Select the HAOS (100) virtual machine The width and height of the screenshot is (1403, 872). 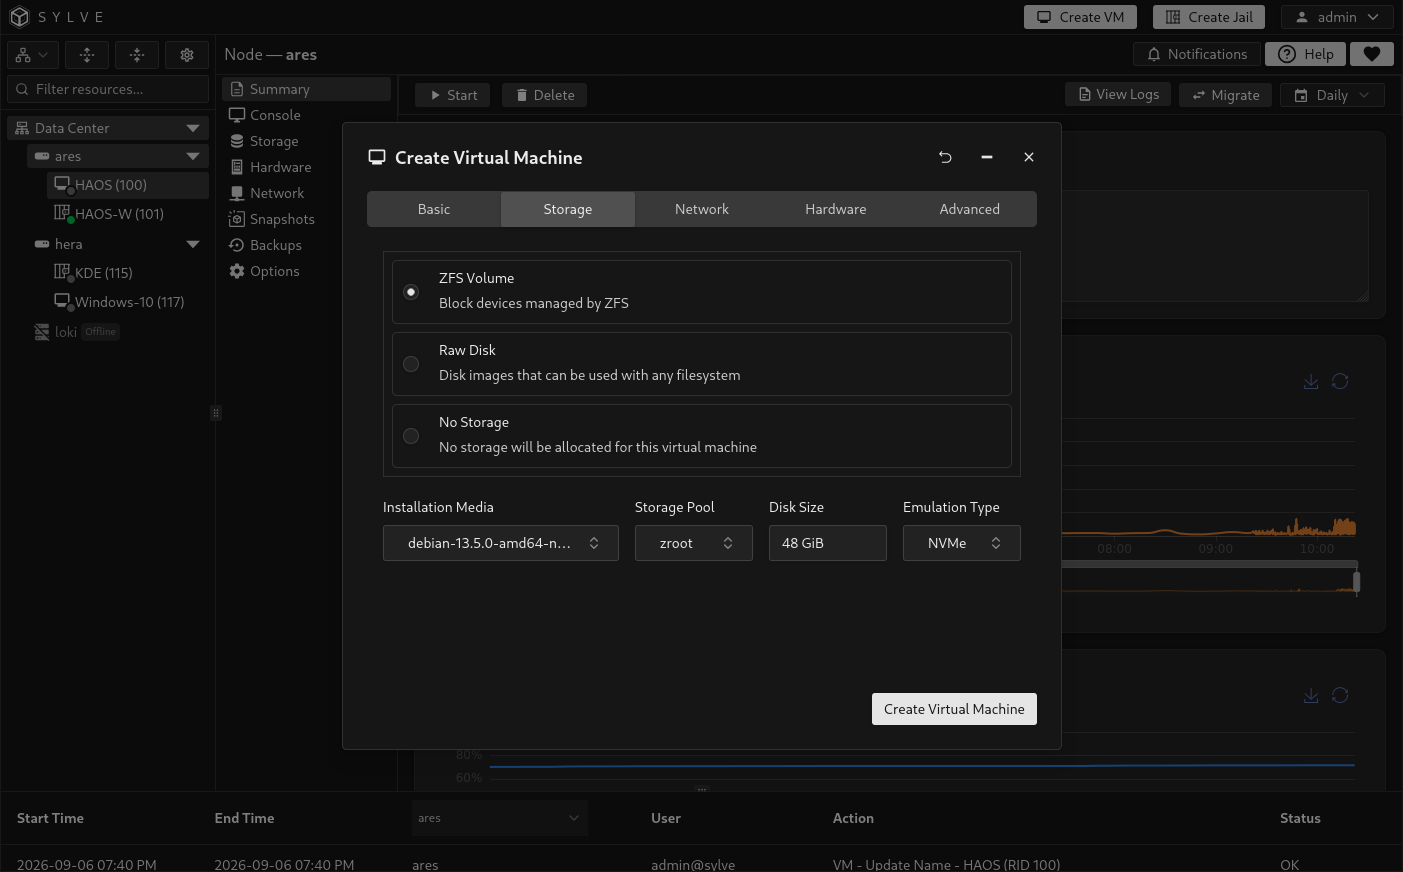(x=128, y=185)
